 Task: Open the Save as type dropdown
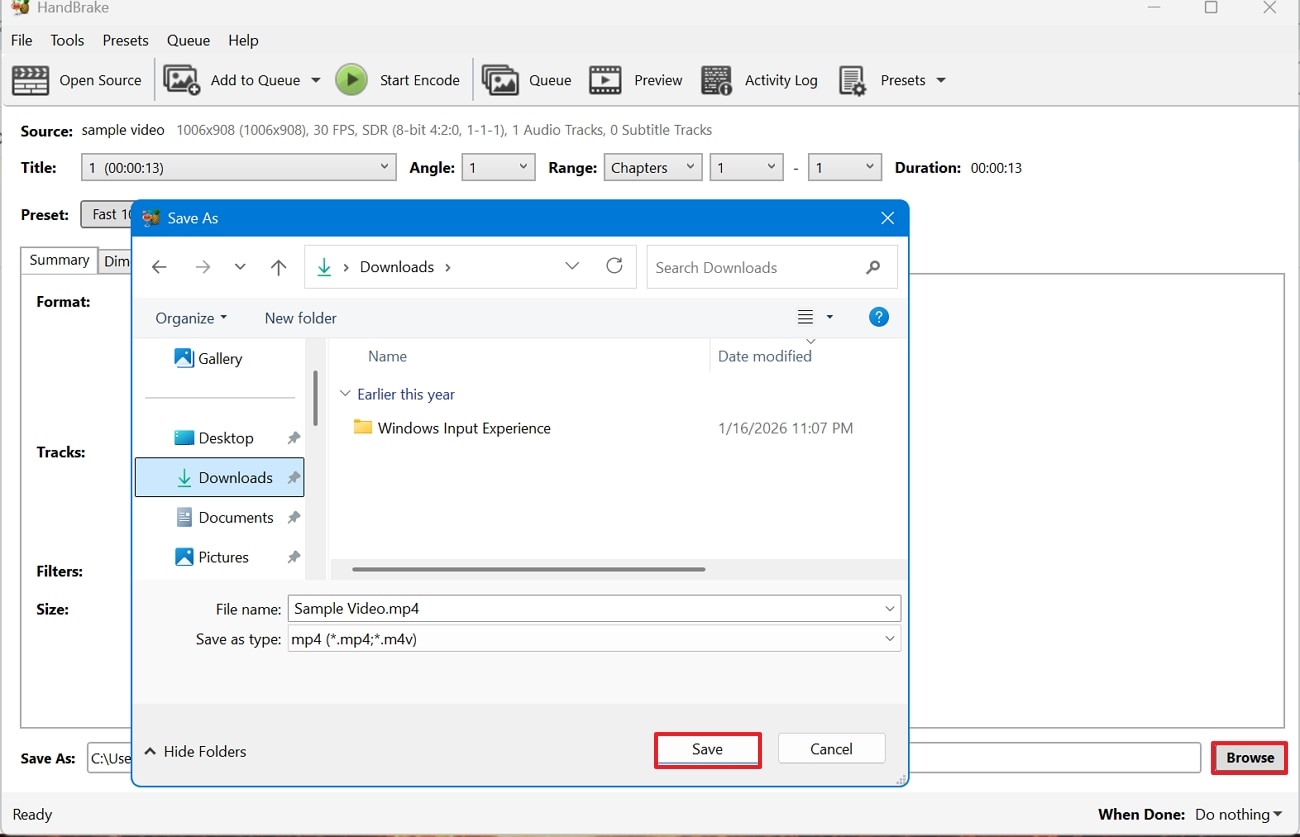889,639
